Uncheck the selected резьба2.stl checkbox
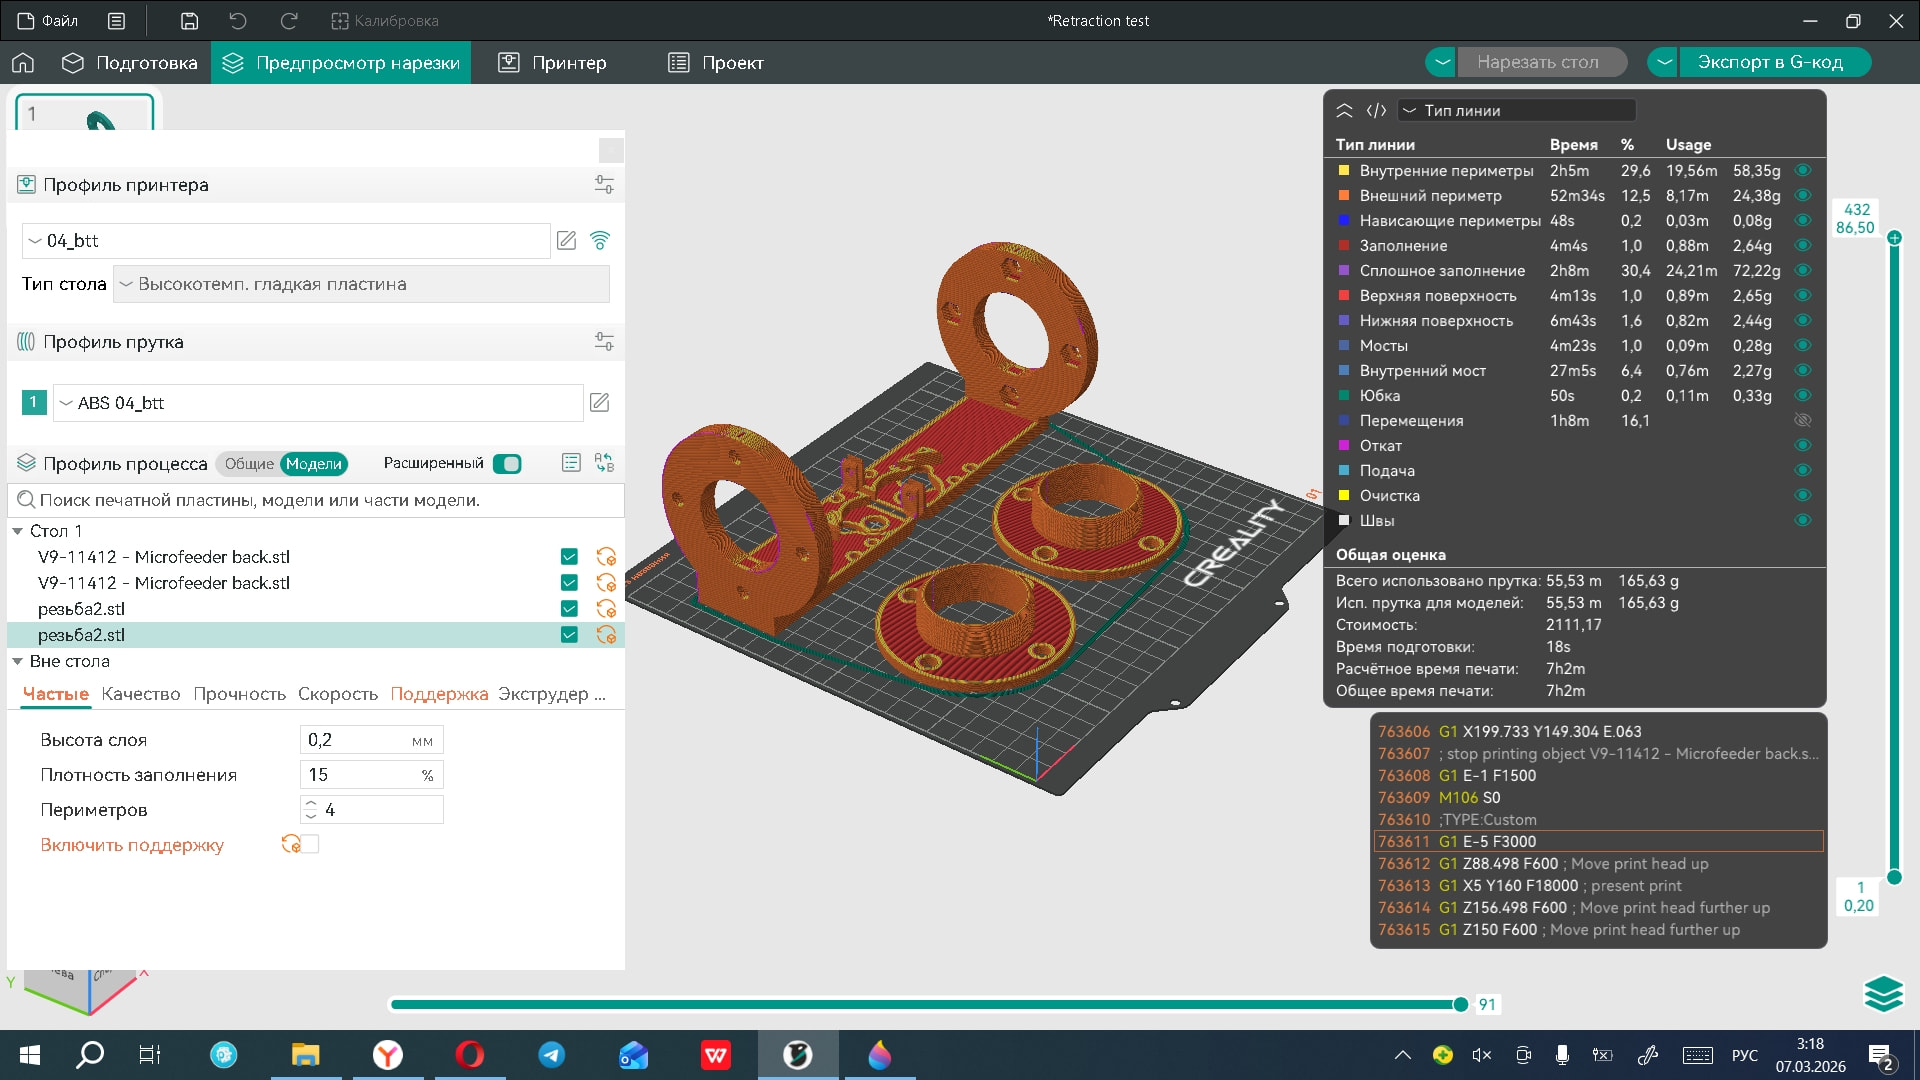The width and height of the screenshot is (1920, 1080). (x=569, y=635)
